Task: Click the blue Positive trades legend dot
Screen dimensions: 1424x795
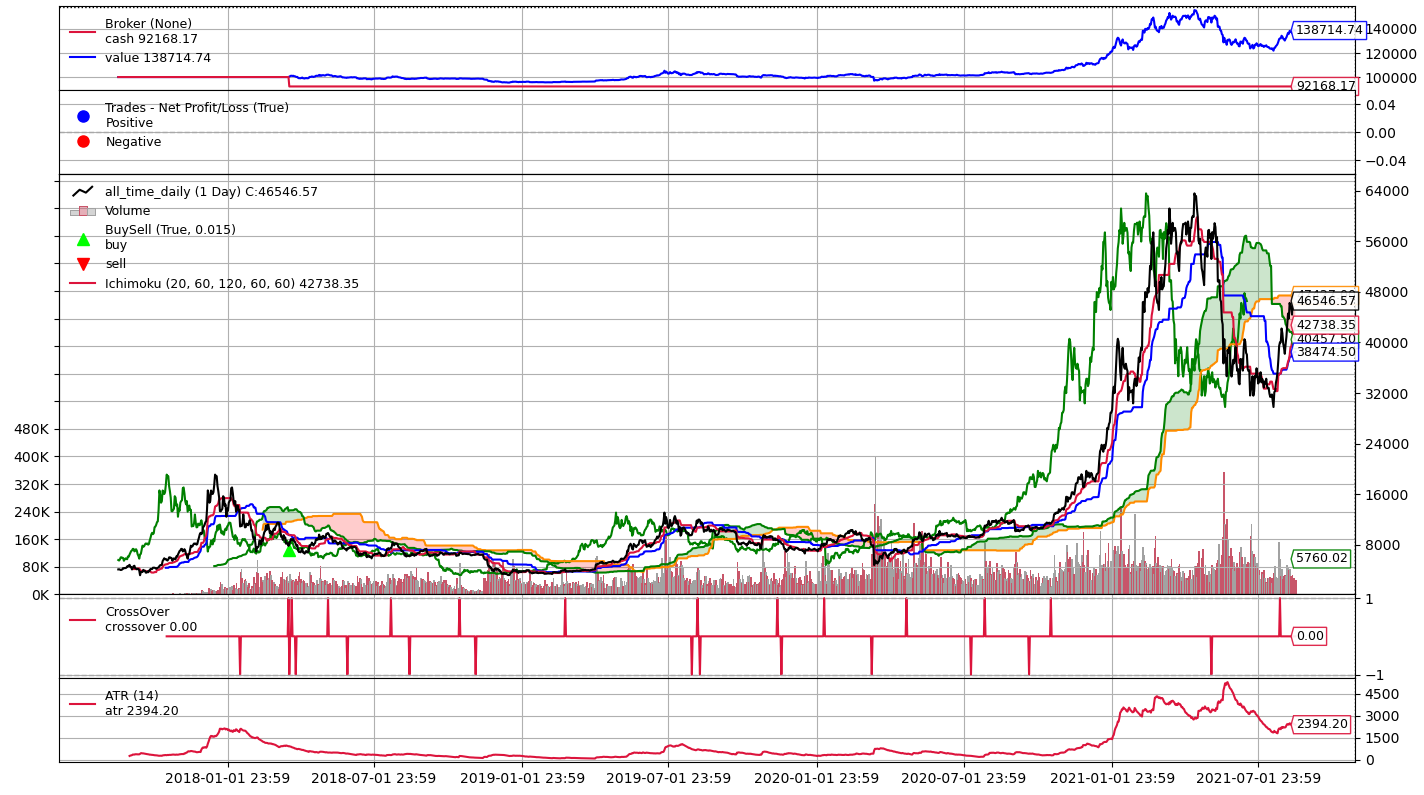Action: 83,116
